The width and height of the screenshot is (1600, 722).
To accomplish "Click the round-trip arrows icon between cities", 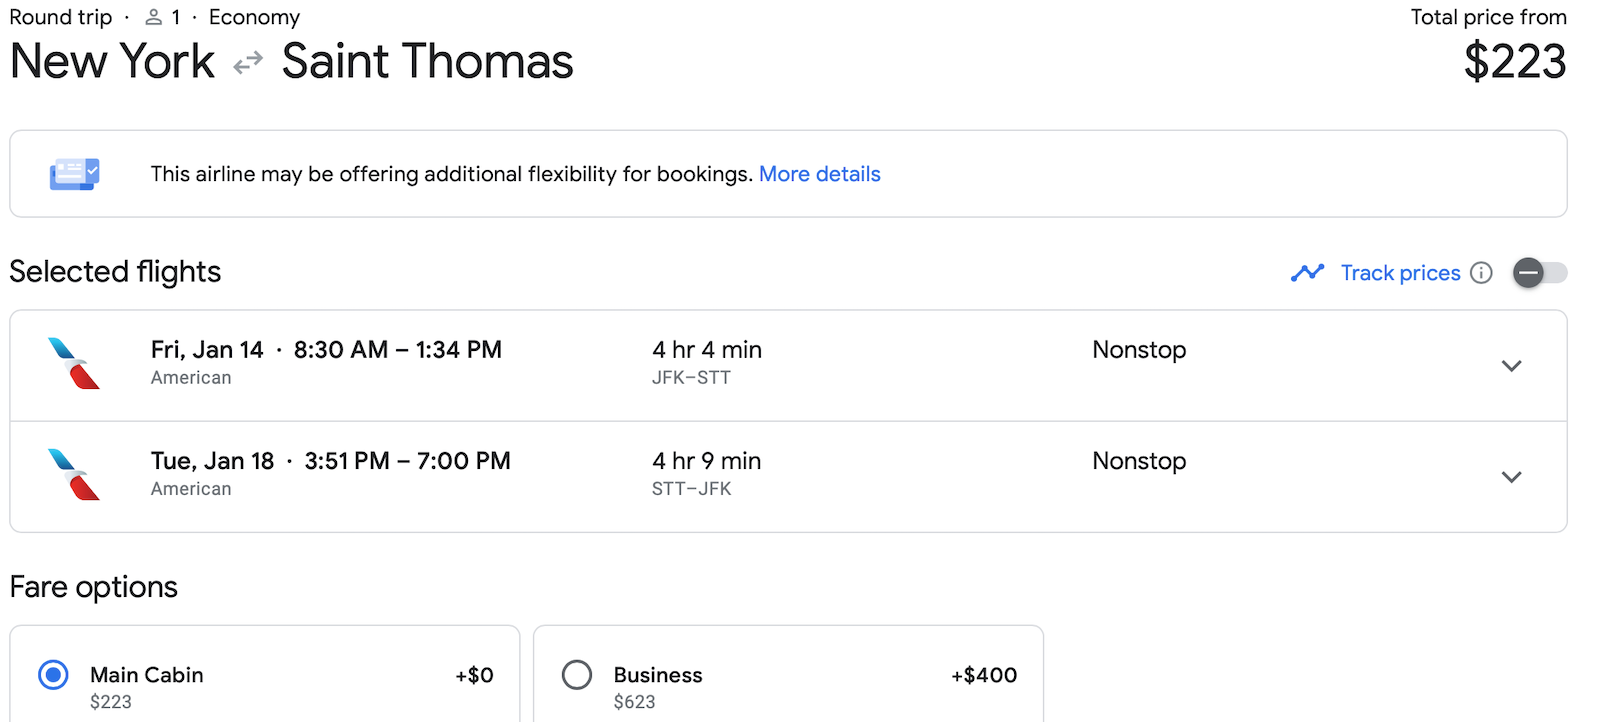I will (248, 63).
